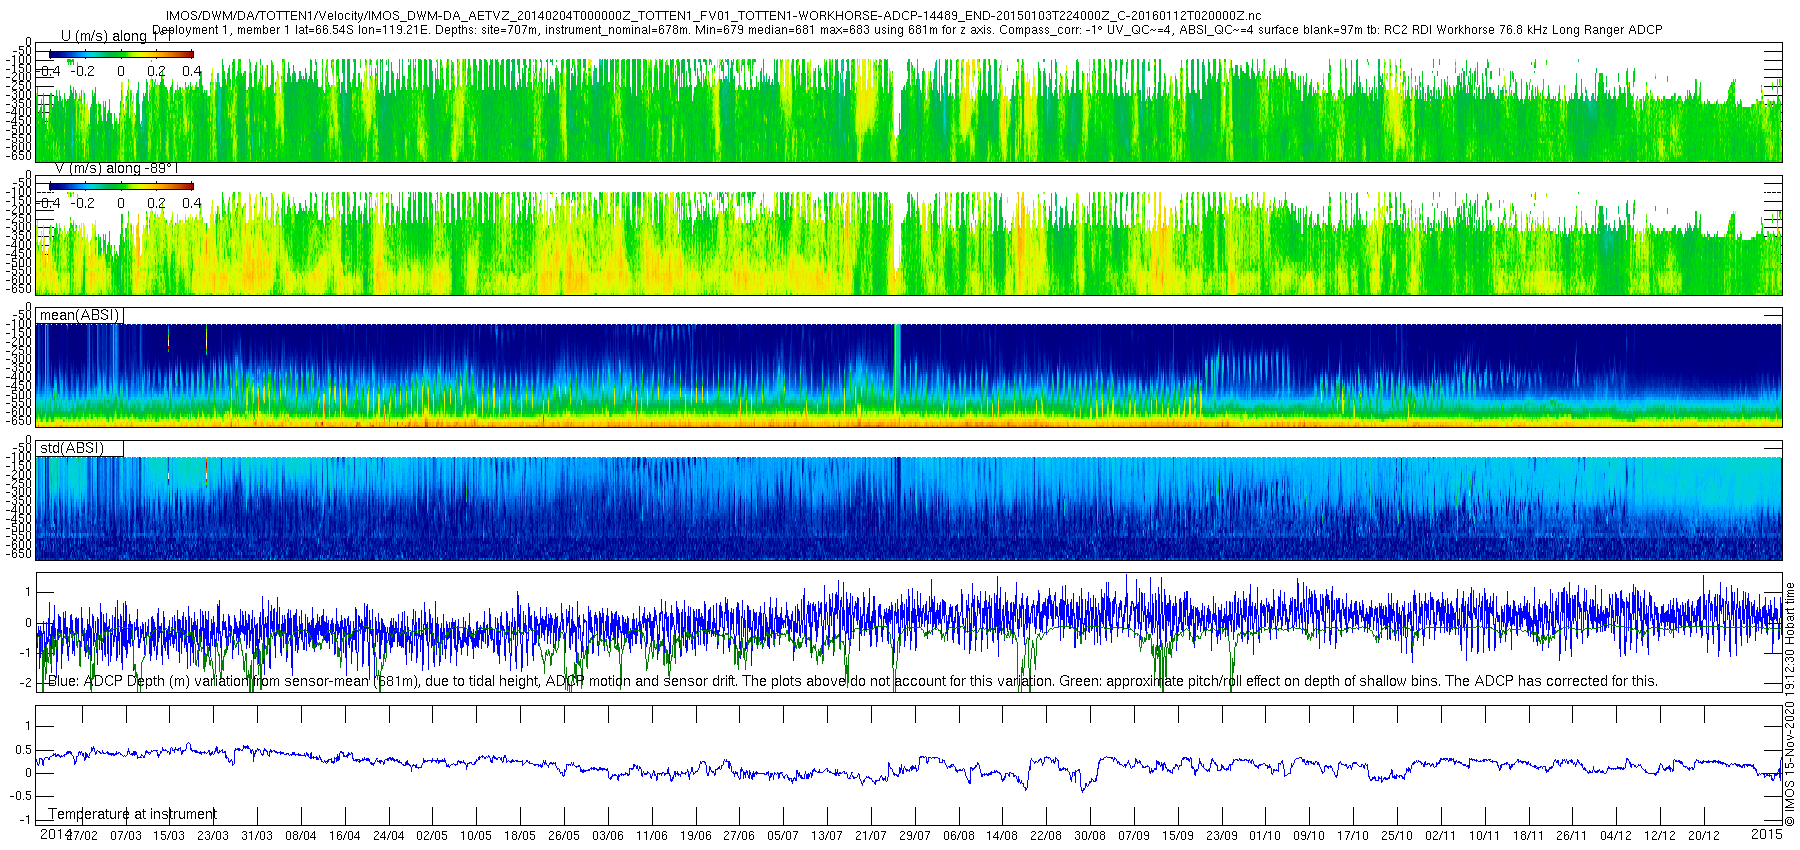Click the 2014 year label on axis
The image size is (1800, 850).
click(54, 834)
